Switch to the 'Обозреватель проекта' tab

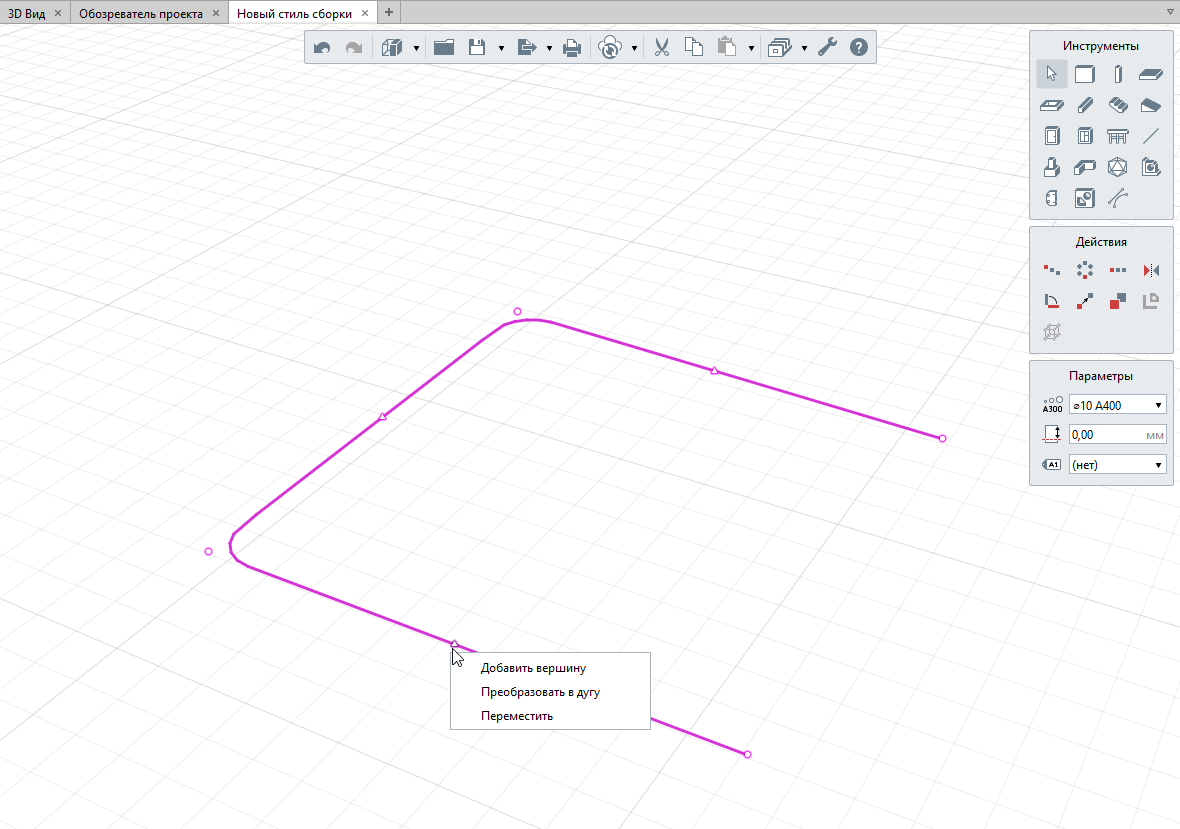point(140,13)
